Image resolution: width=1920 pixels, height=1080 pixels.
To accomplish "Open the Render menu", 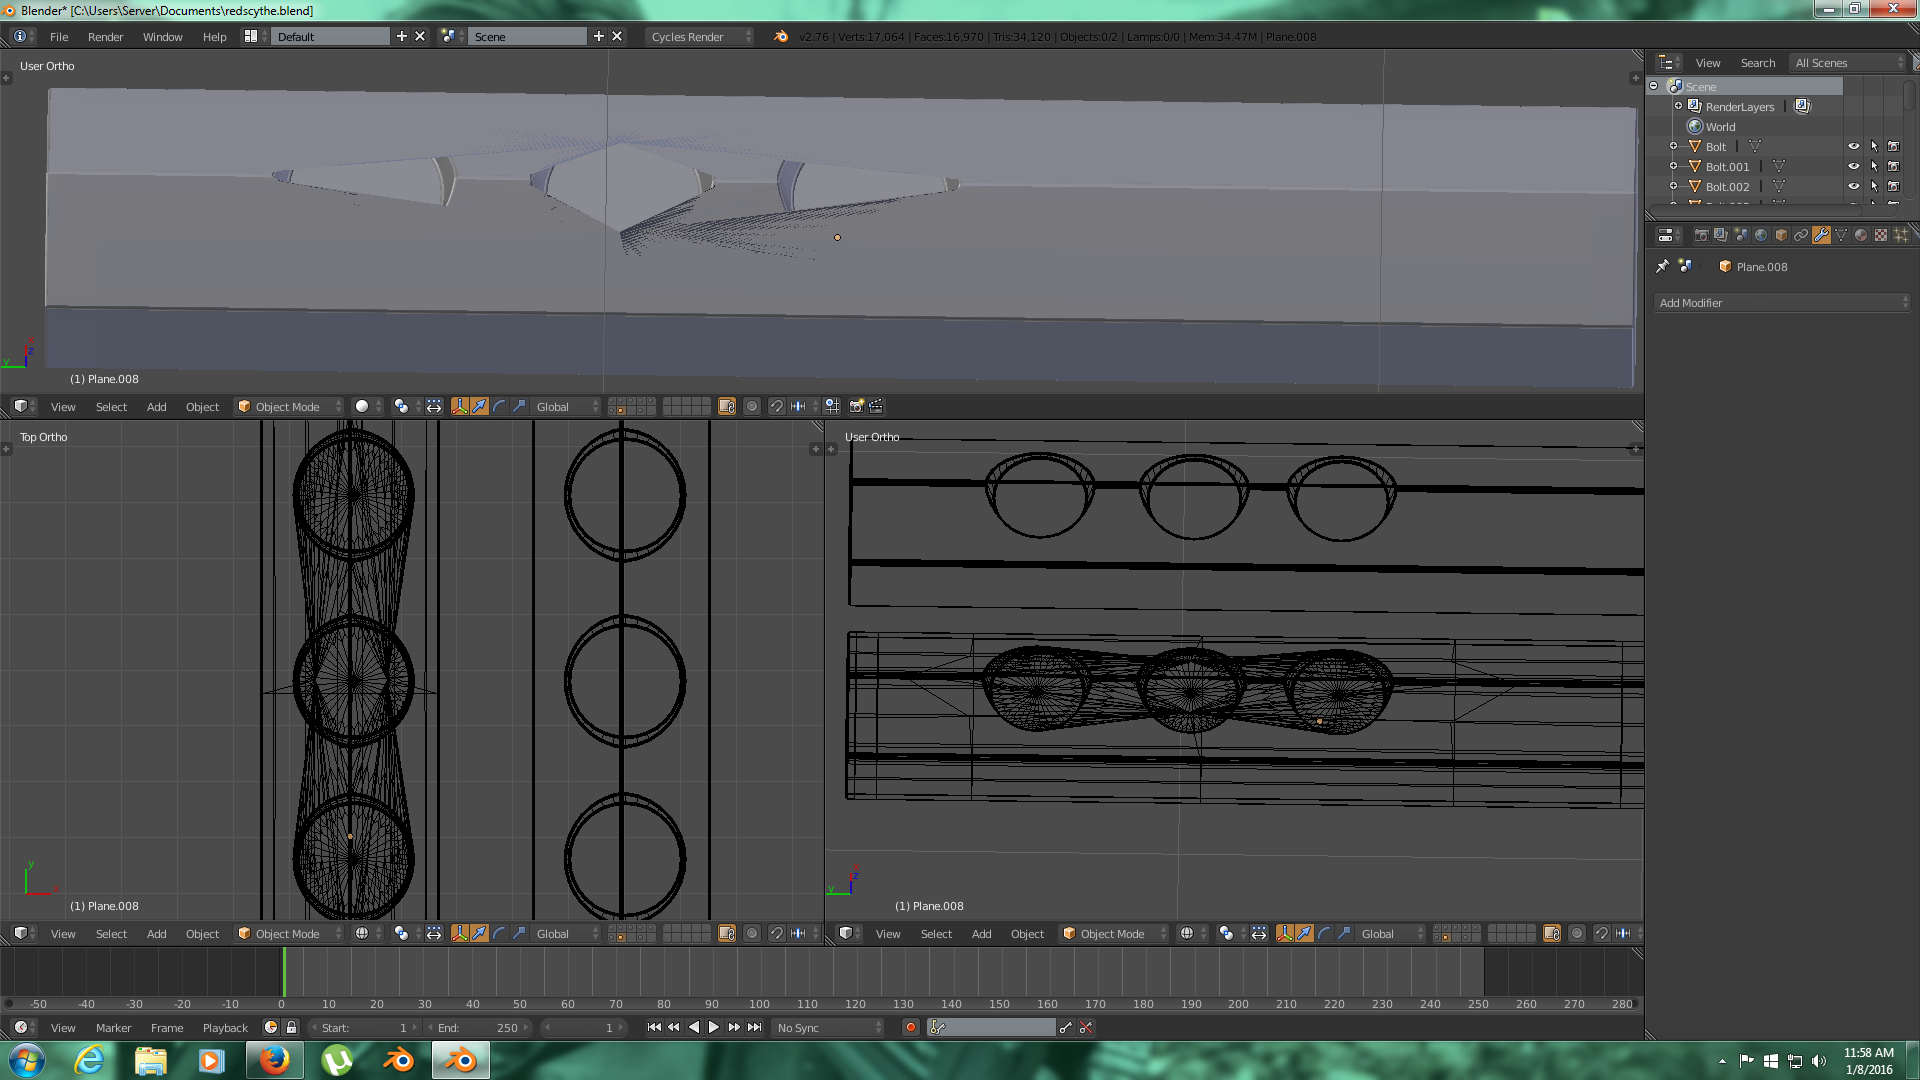I will click(x=105, y=36).
